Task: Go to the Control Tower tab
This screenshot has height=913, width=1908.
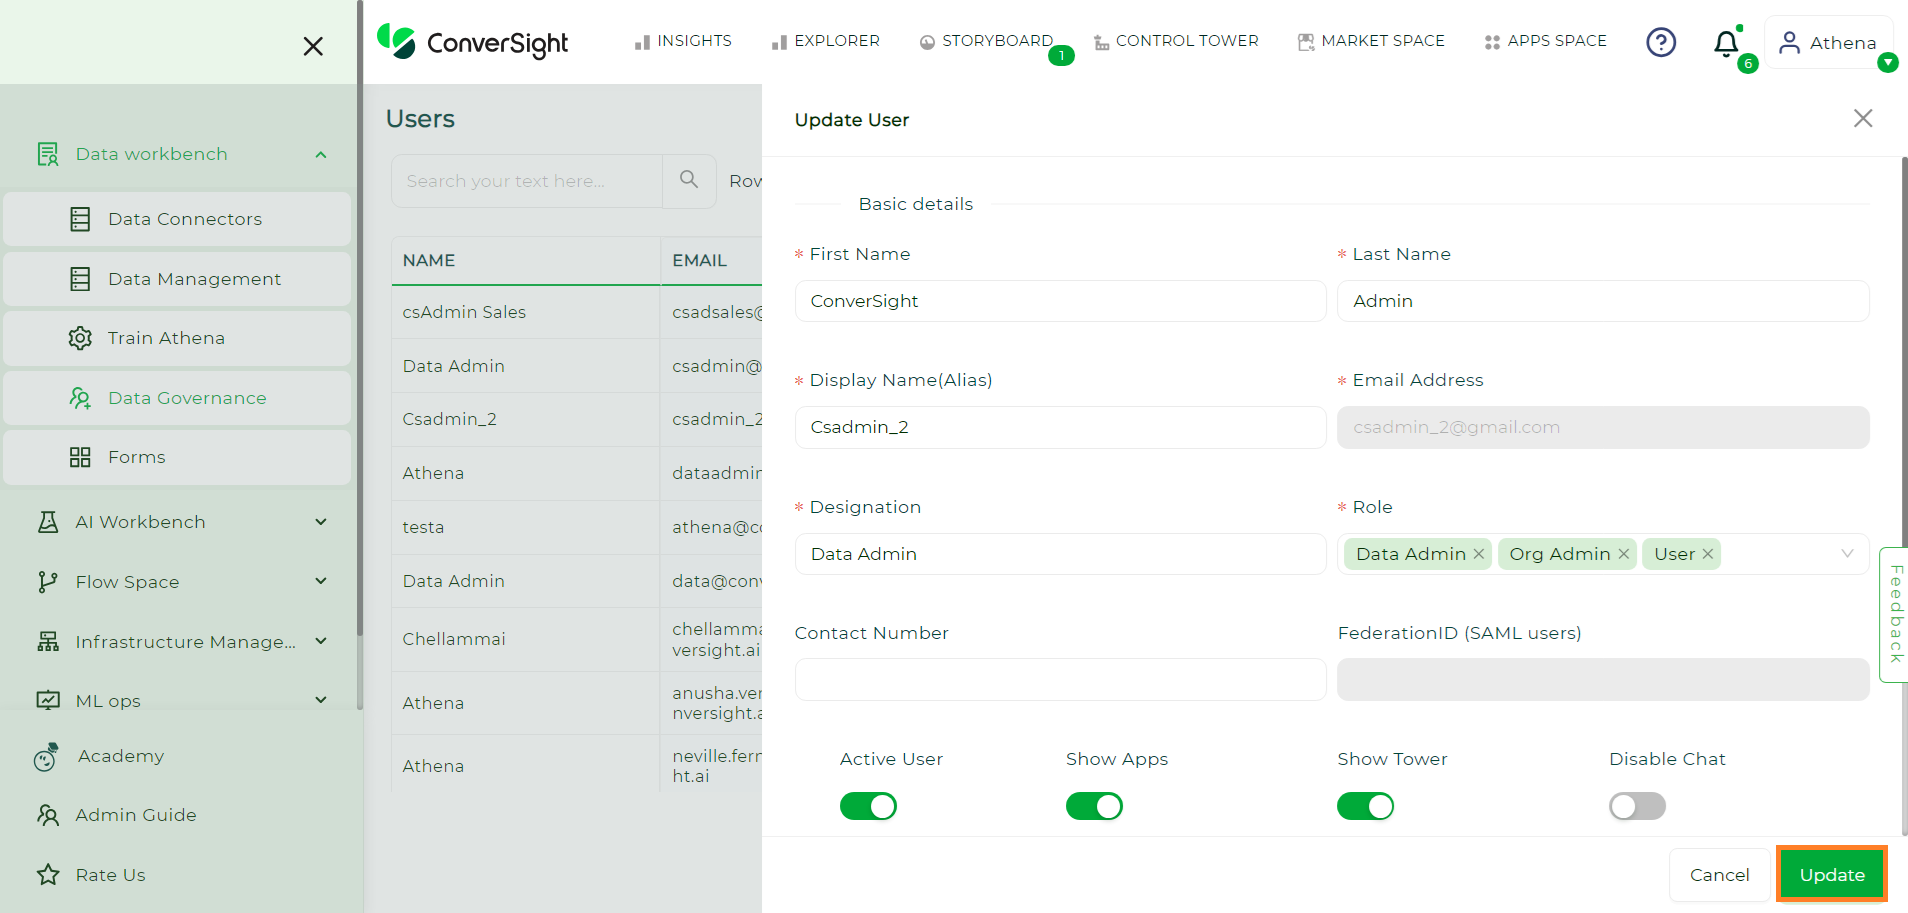Action: point(1176,41)
